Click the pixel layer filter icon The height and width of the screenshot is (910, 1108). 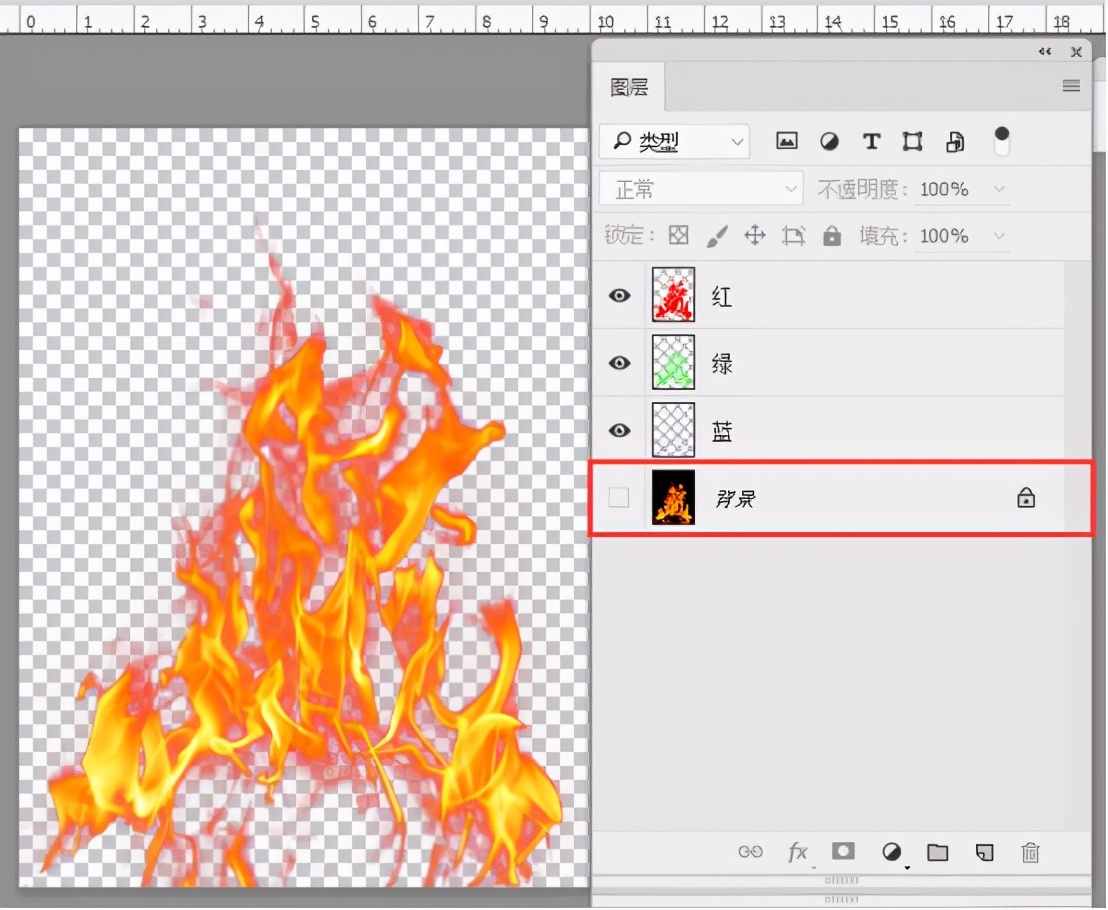(787, 142)
